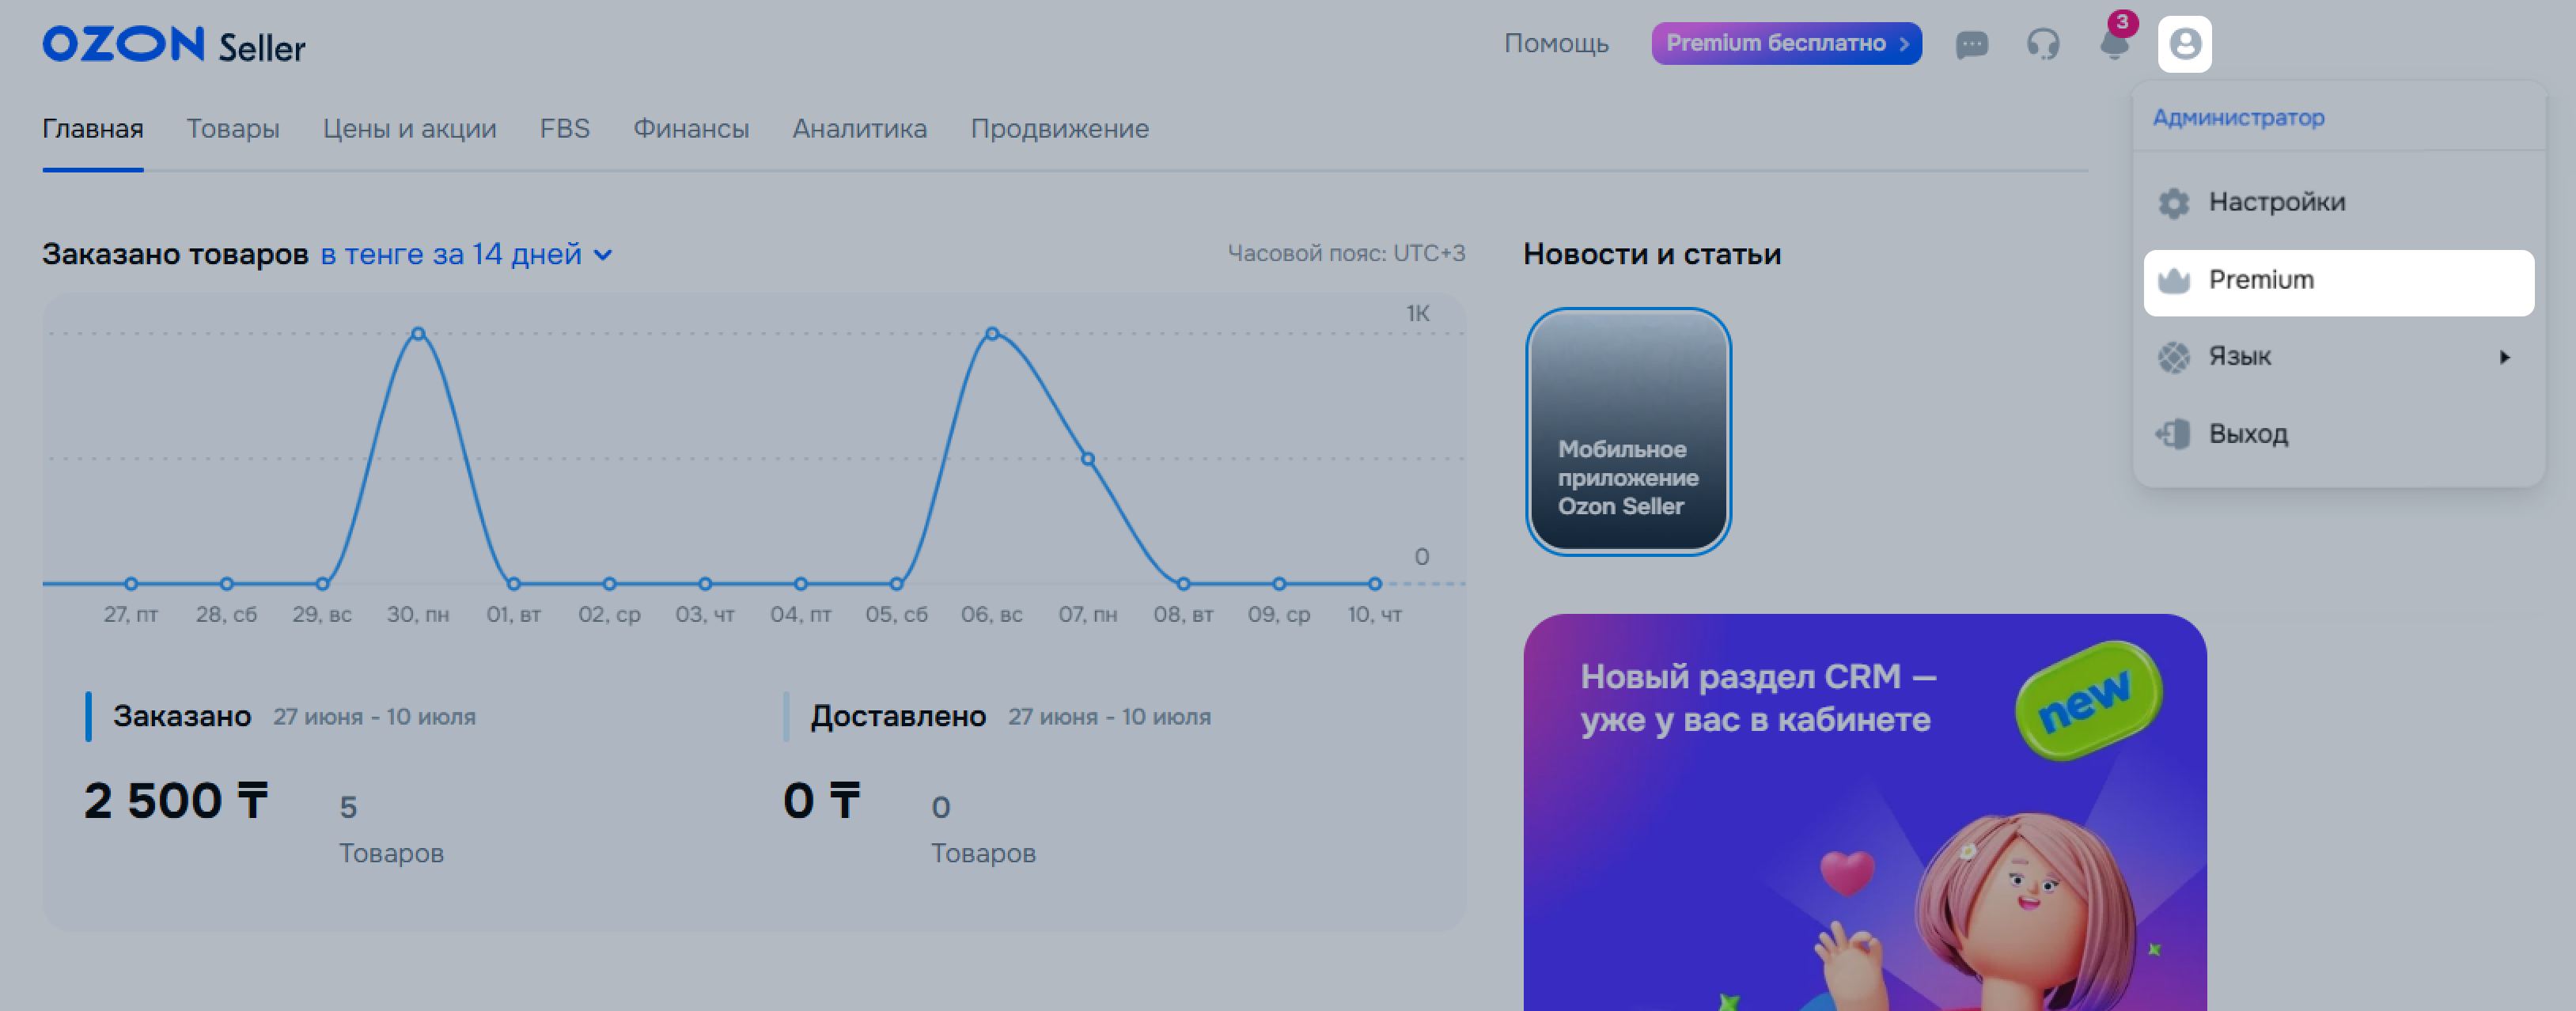Click the crown icon next to Premium
The height and width of the screenshot is (1011, 2576).
[2173, 281]
